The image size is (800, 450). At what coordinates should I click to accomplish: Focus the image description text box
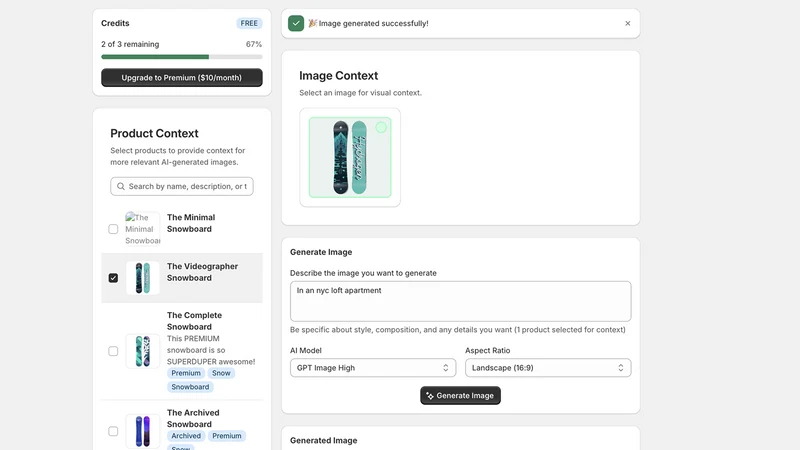tap(460, 301)
